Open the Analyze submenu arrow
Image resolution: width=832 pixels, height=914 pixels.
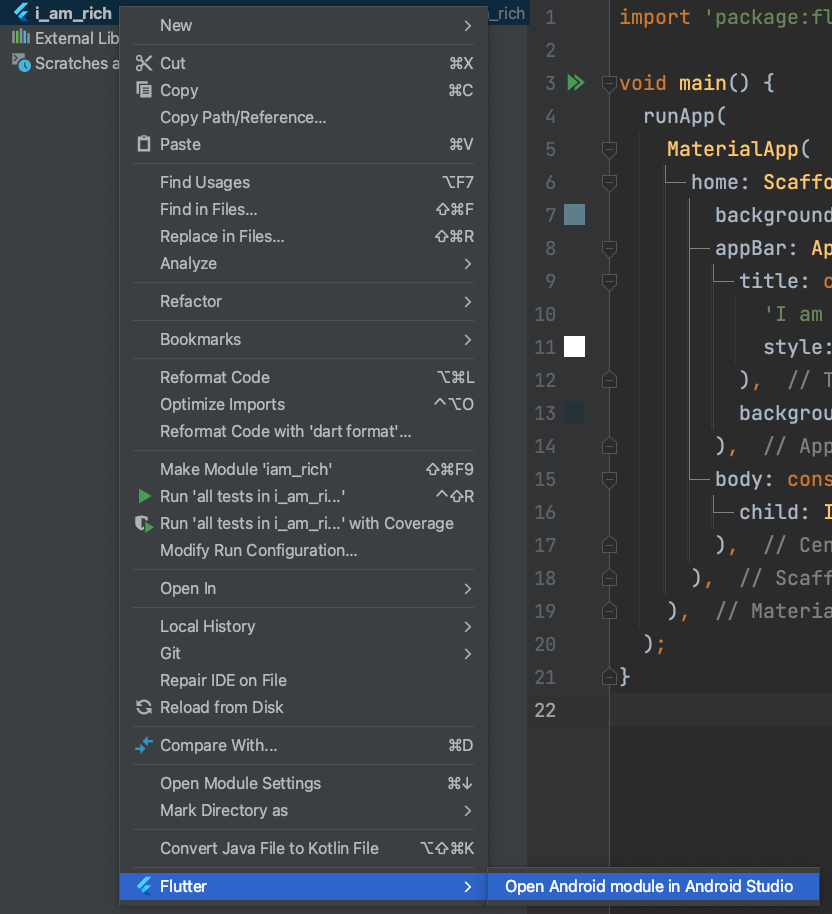coord(468,263)
